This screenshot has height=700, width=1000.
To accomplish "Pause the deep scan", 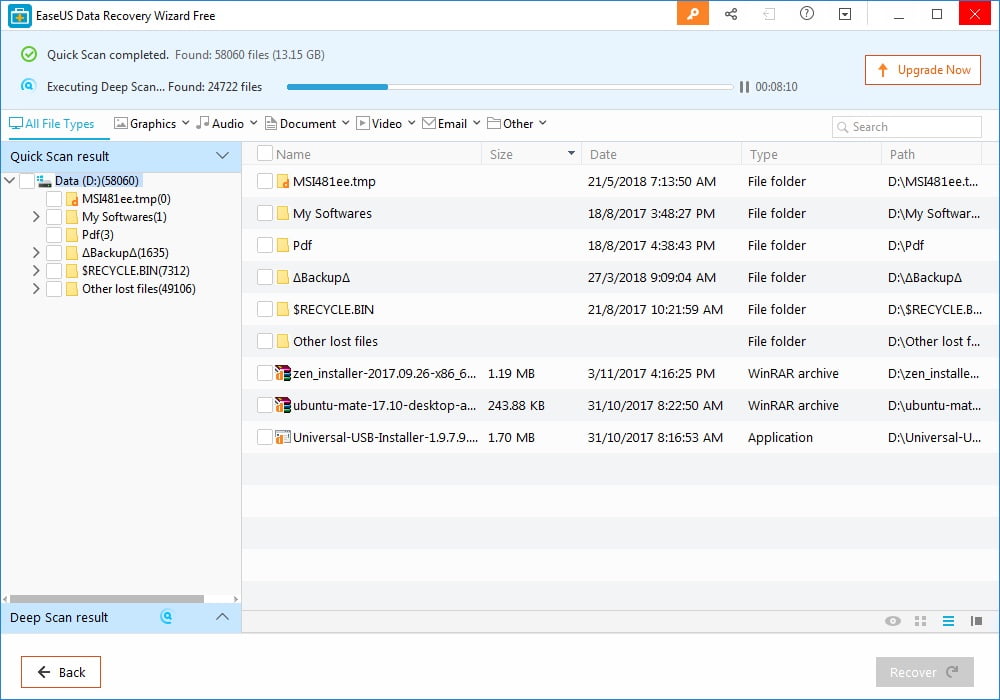I will [x=744, y=87].
